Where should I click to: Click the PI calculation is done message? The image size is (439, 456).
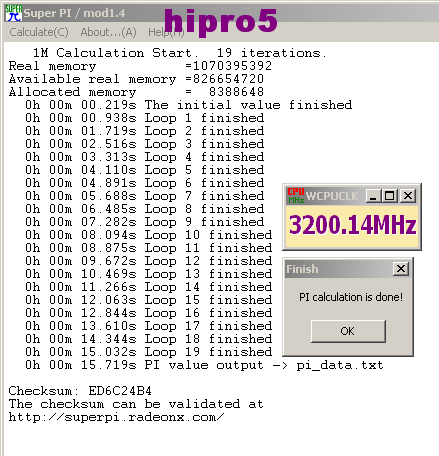351,297
